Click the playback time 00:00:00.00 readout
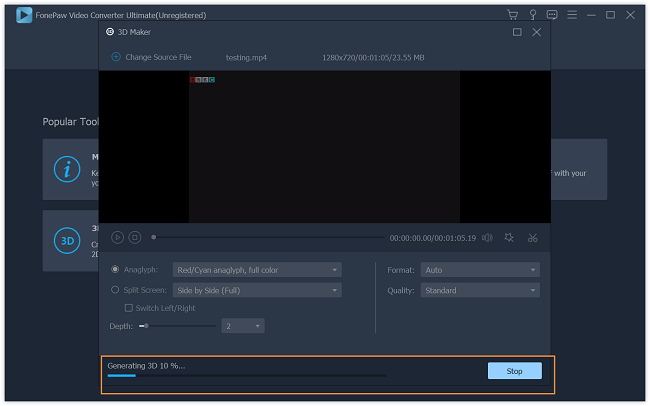The width and height of the screenshot is (650, 406). (433, 238)
